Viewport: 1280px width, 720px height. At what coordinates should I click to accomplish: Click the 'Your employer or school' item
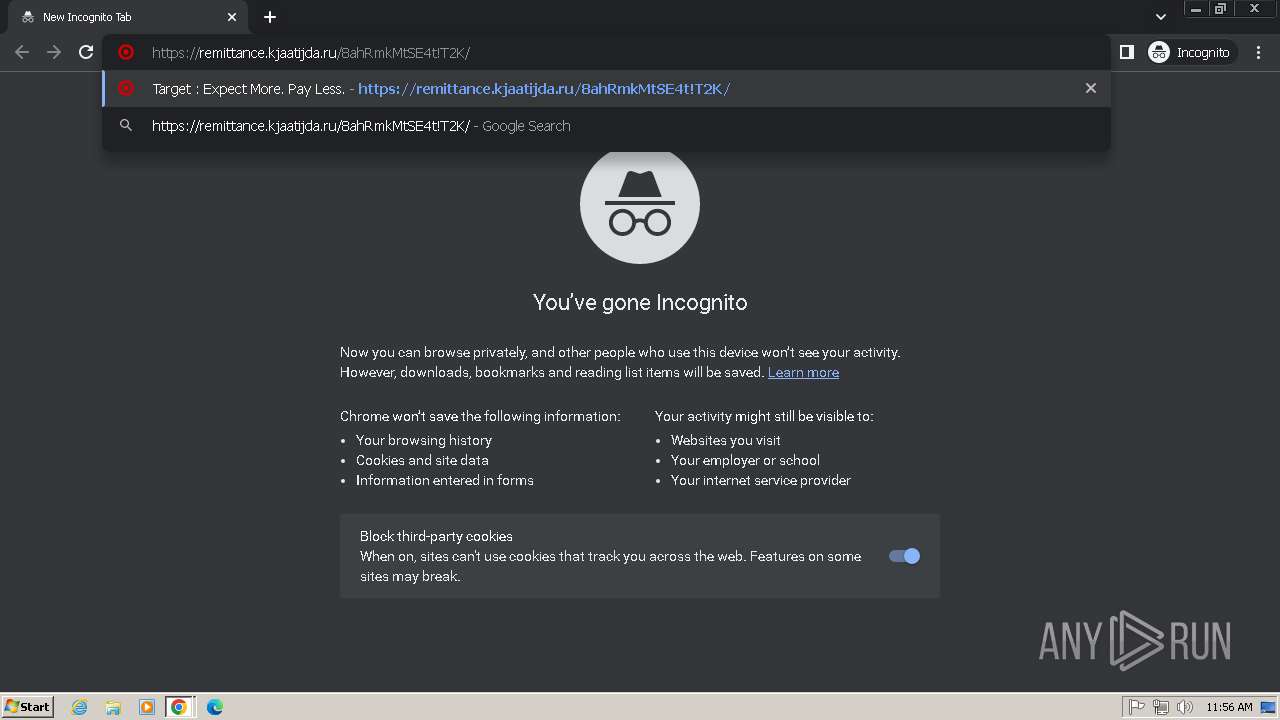(745, 460)
